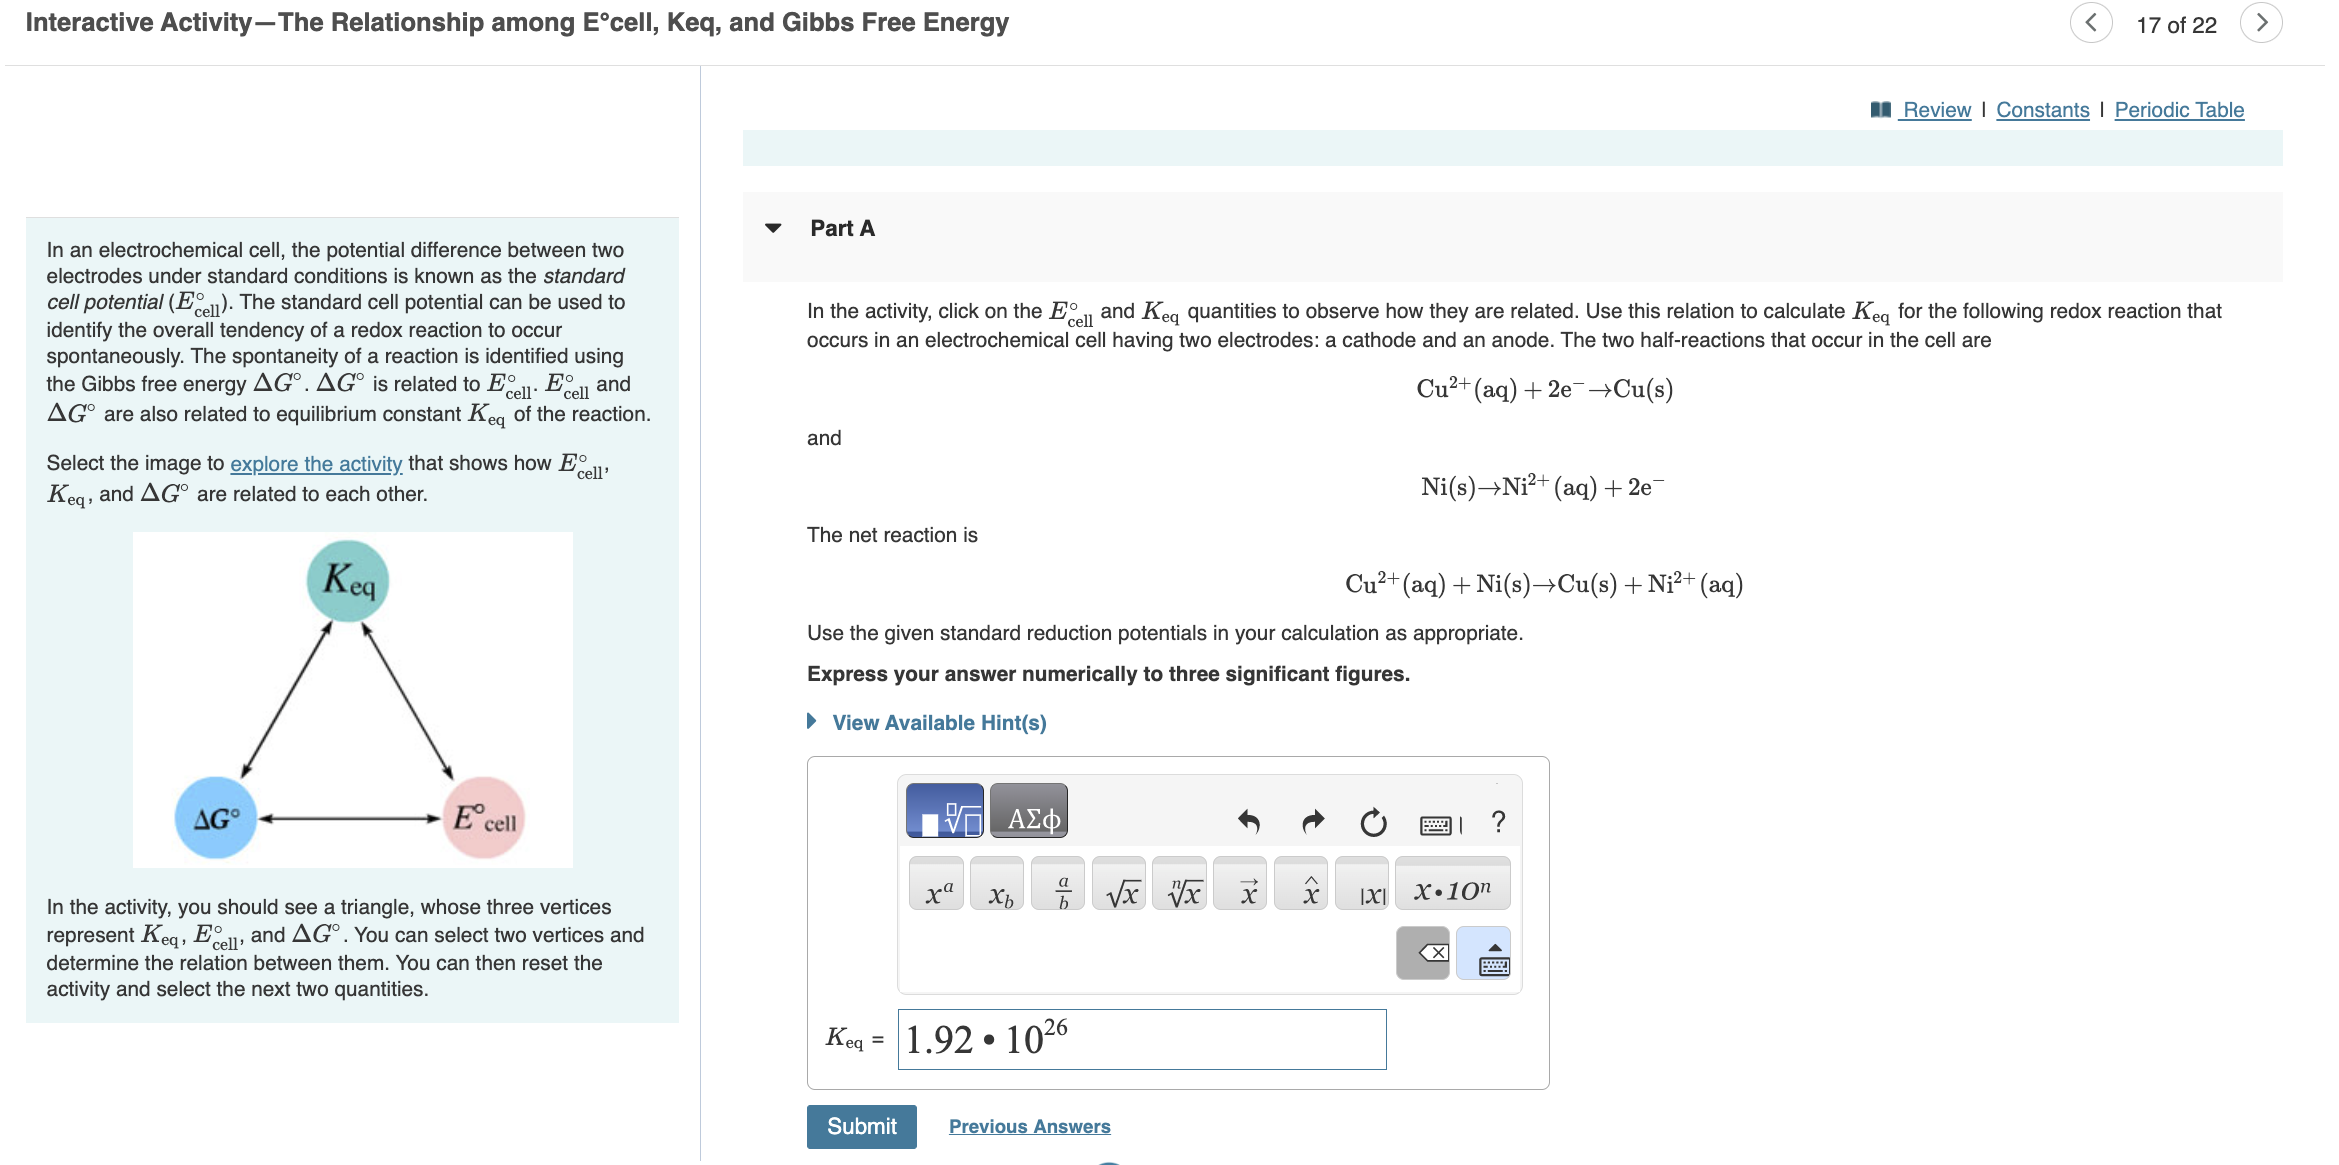Click the Submit button
This screenshot has height=1165, width=2339.
pyautogui.click(x=861, y=1126)
